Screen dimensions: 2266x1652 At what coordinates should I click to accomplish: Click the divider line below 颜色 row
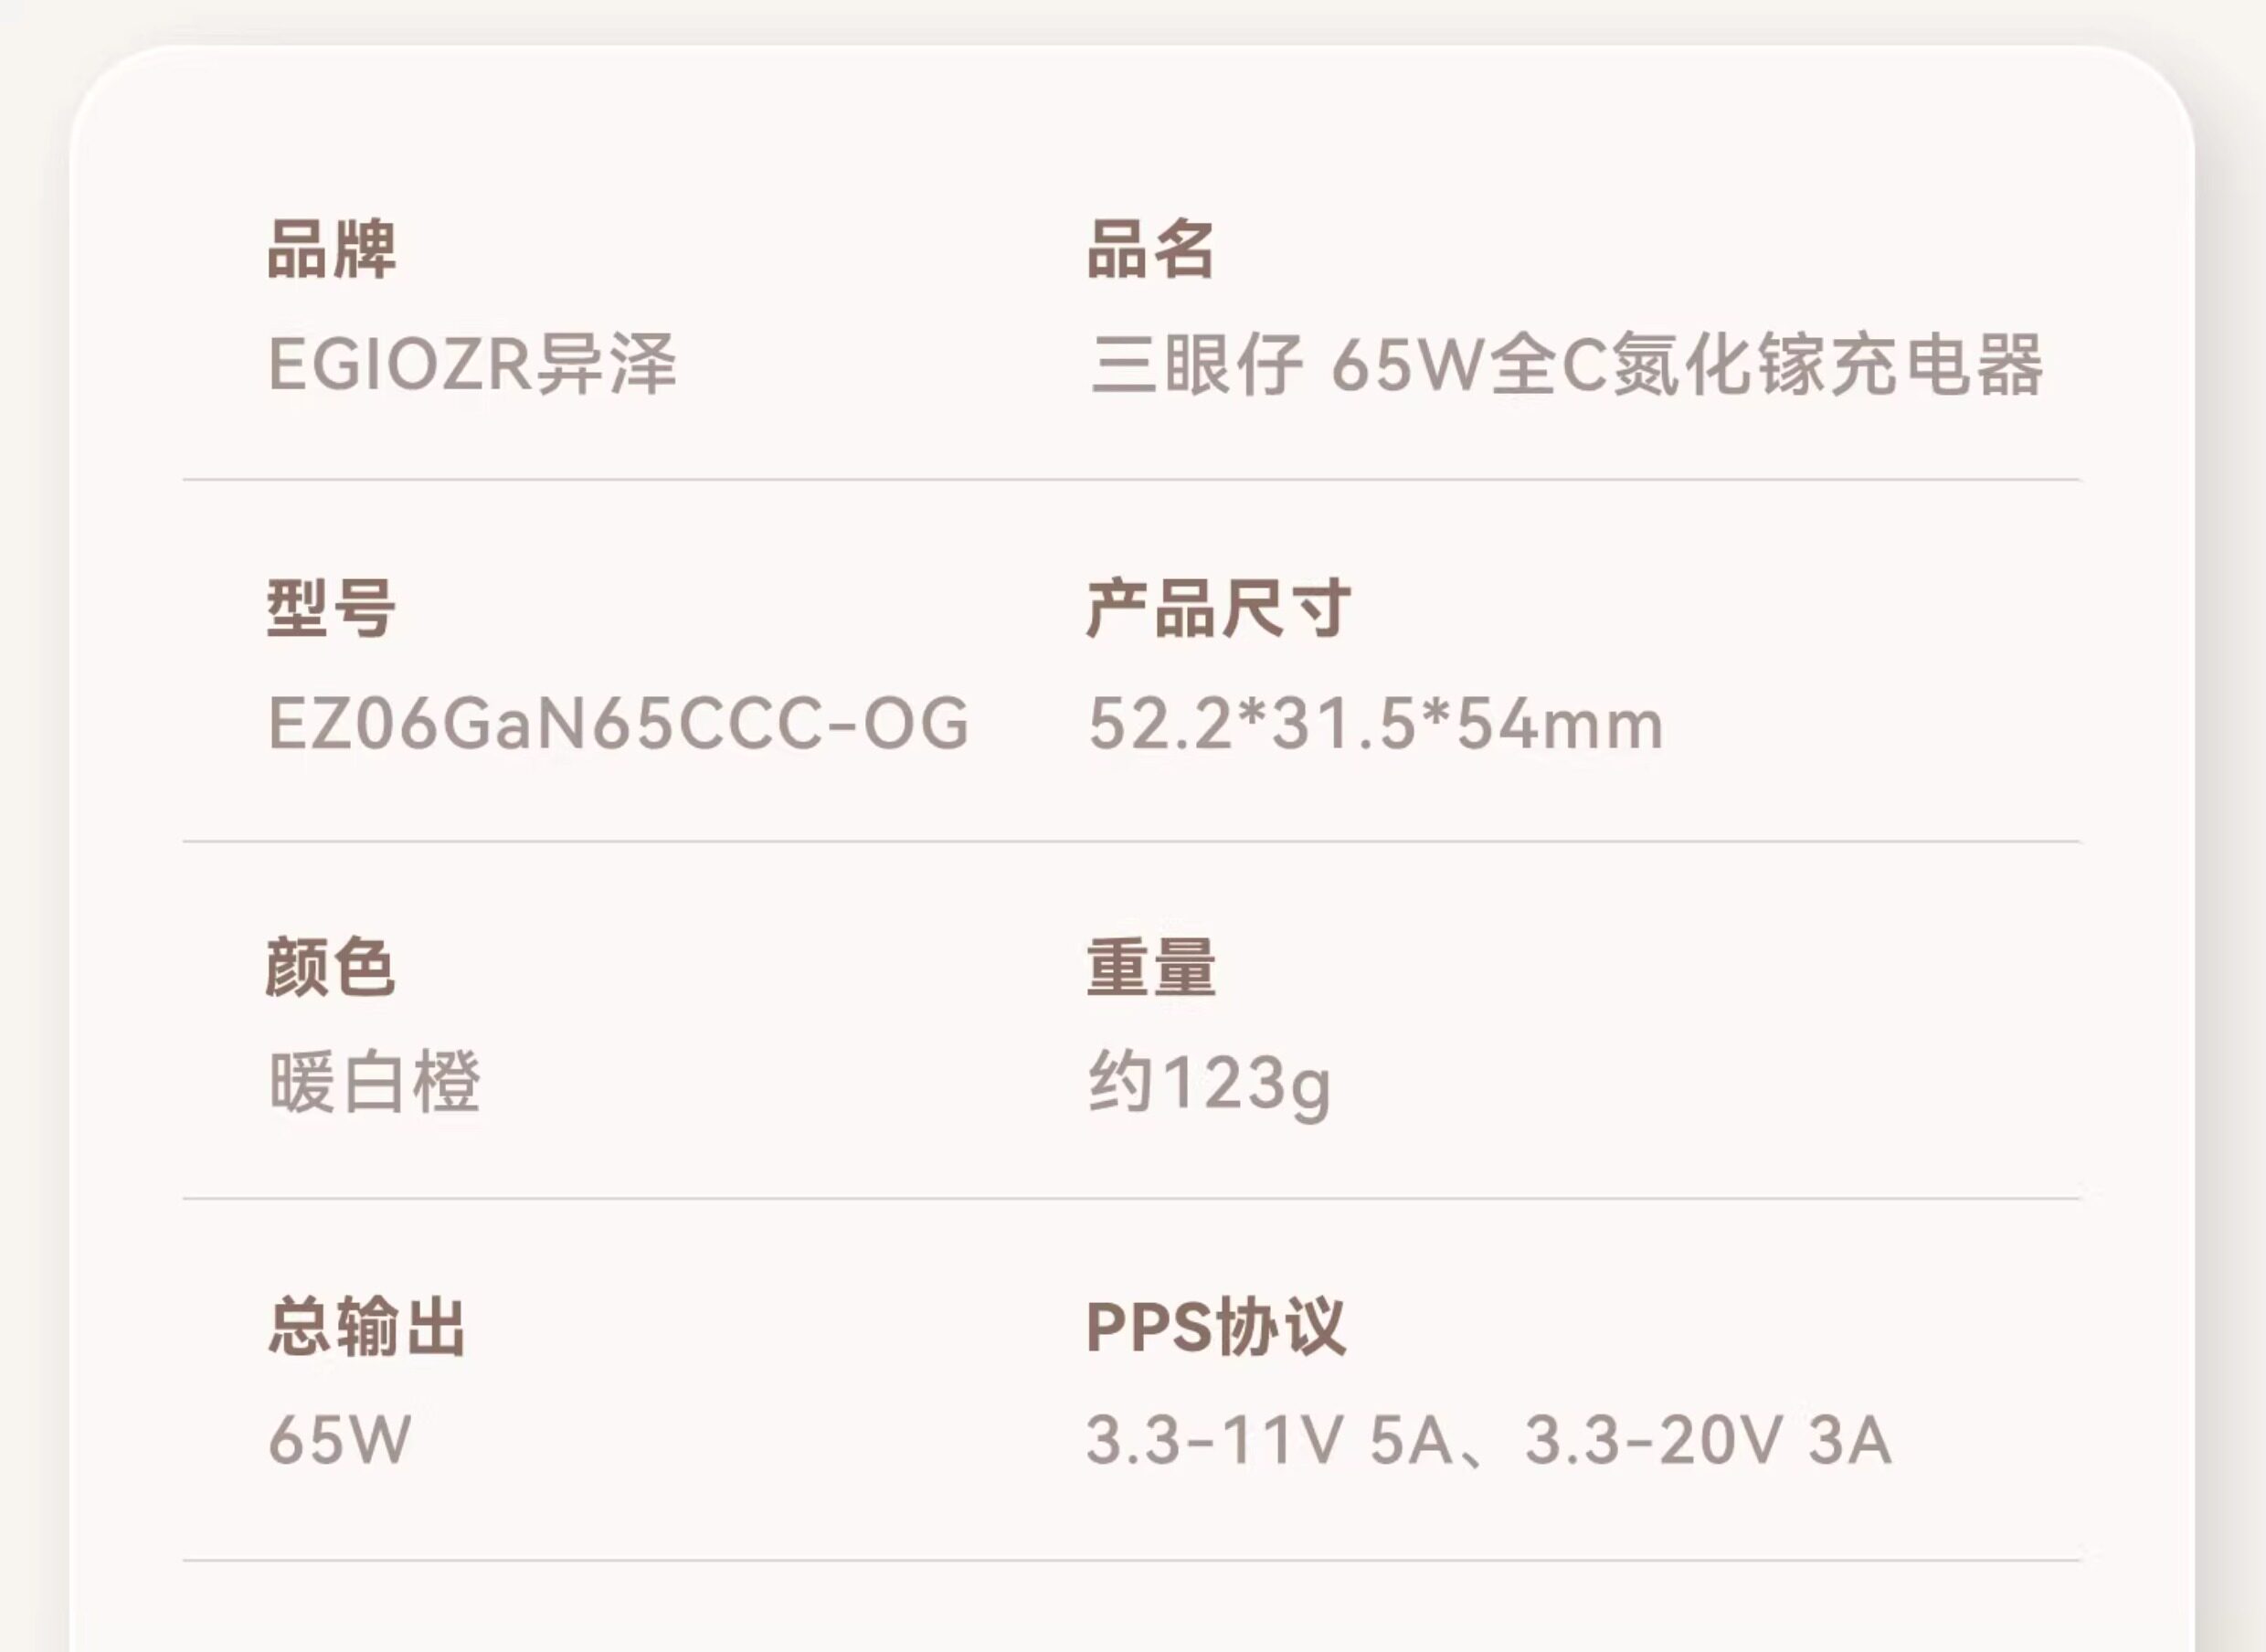pos(1132,1198)
